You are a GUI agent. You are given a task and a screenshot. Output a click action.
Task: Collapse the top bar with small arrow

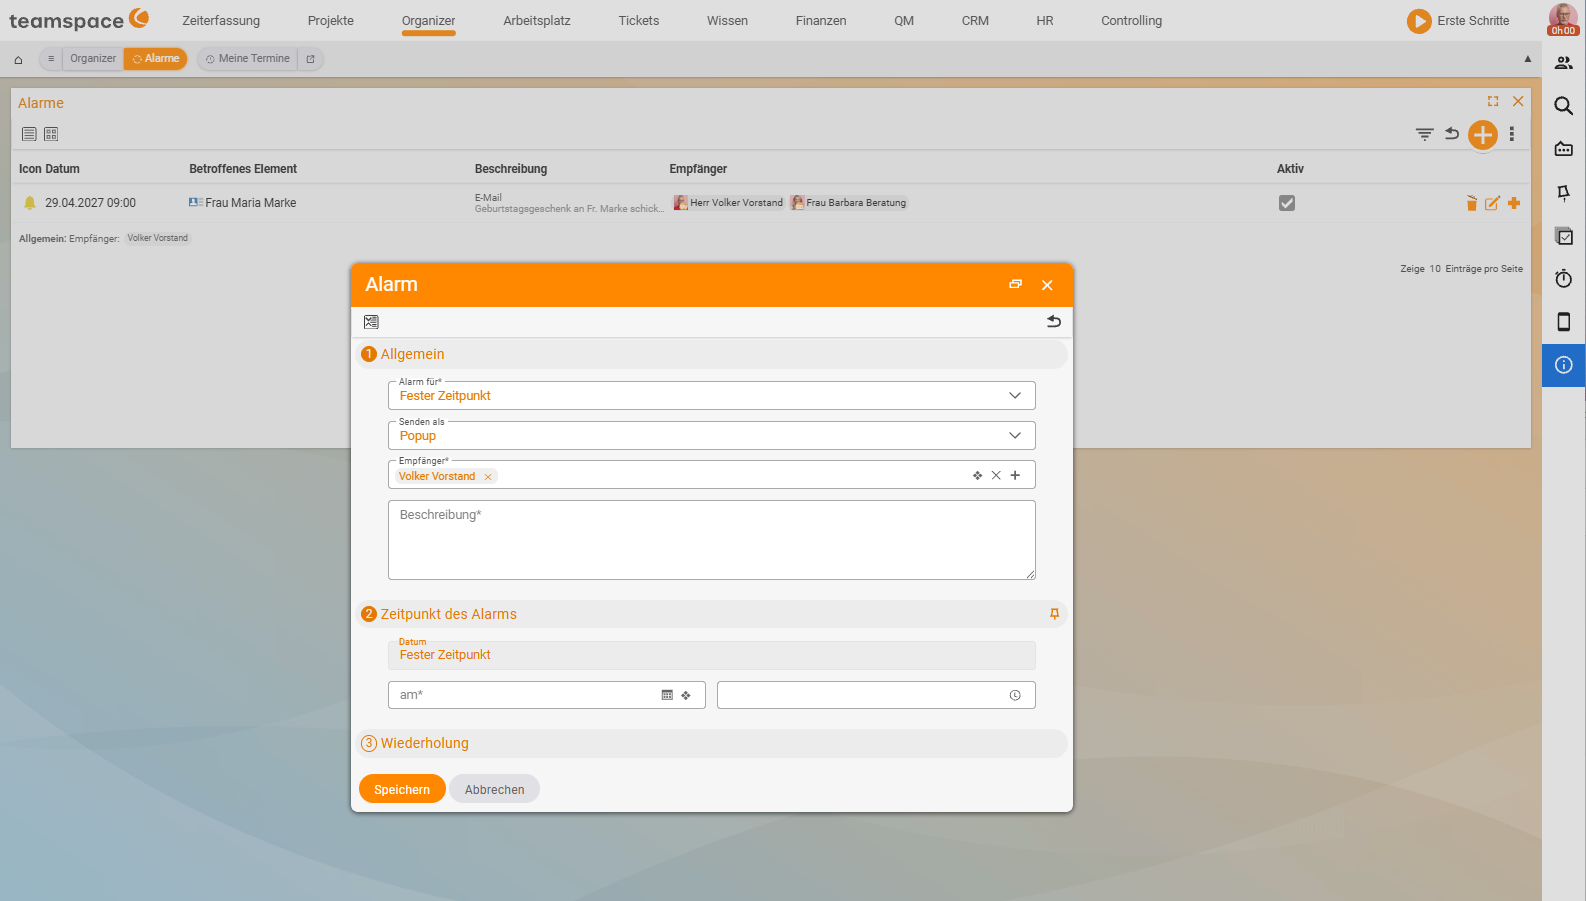click(1527, 59)
